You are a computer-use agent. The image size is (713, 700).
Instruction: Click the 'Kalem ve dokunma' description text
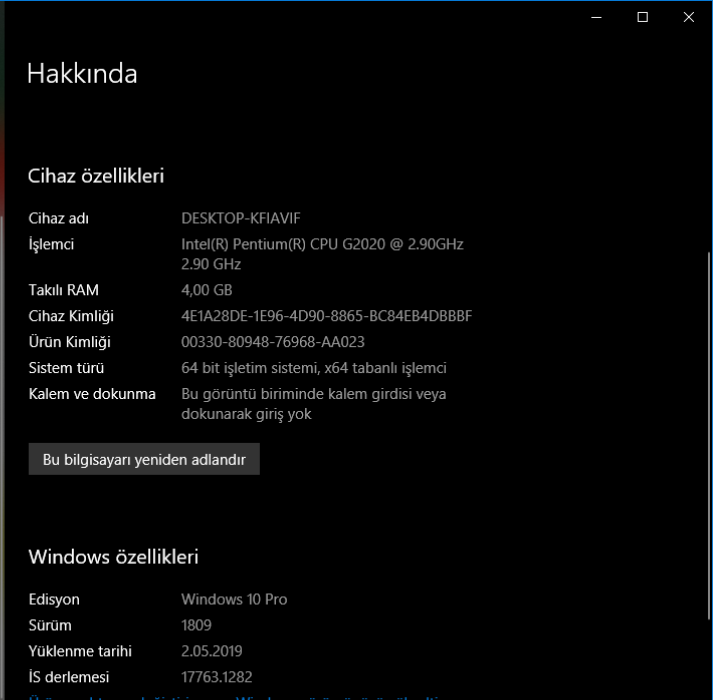tap(313, 403)
